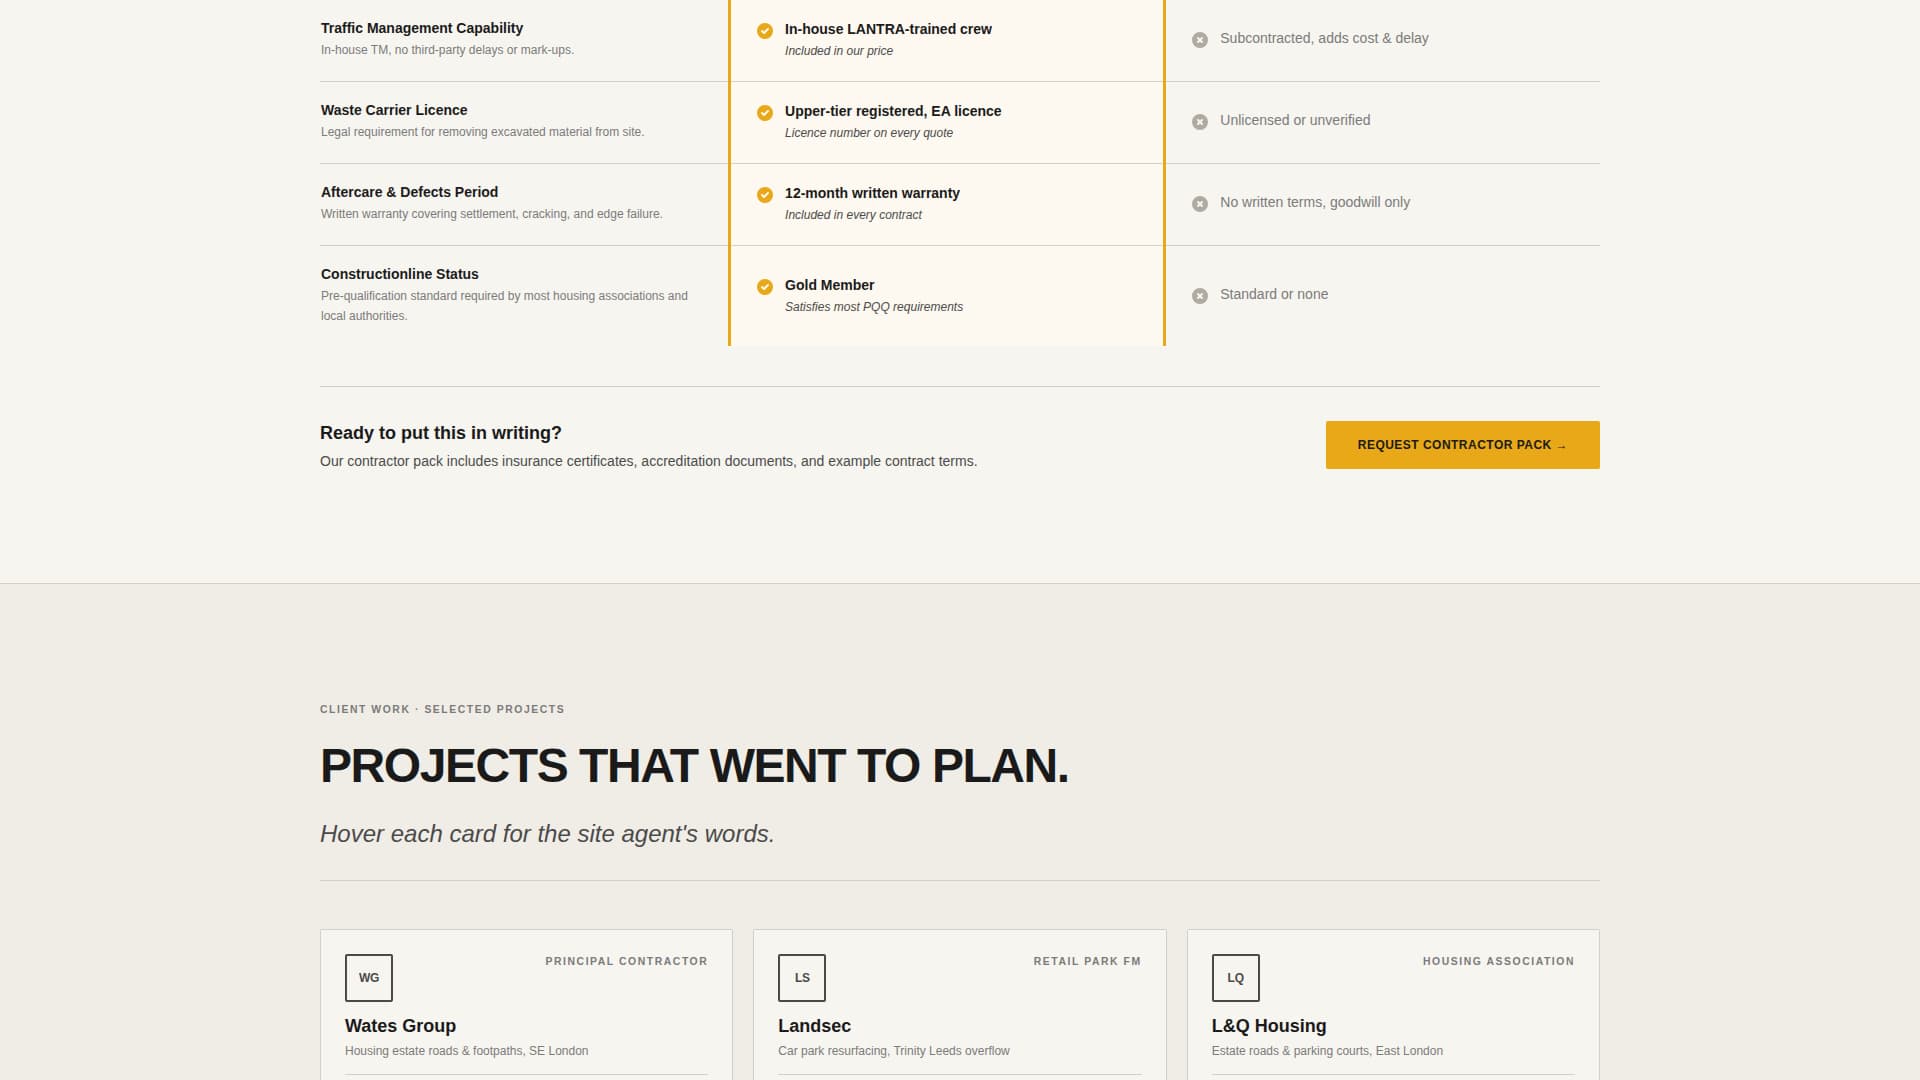Open the L&Q Housing project card title
Screen dimensions: 1920x1080
pos(1269,1026)
